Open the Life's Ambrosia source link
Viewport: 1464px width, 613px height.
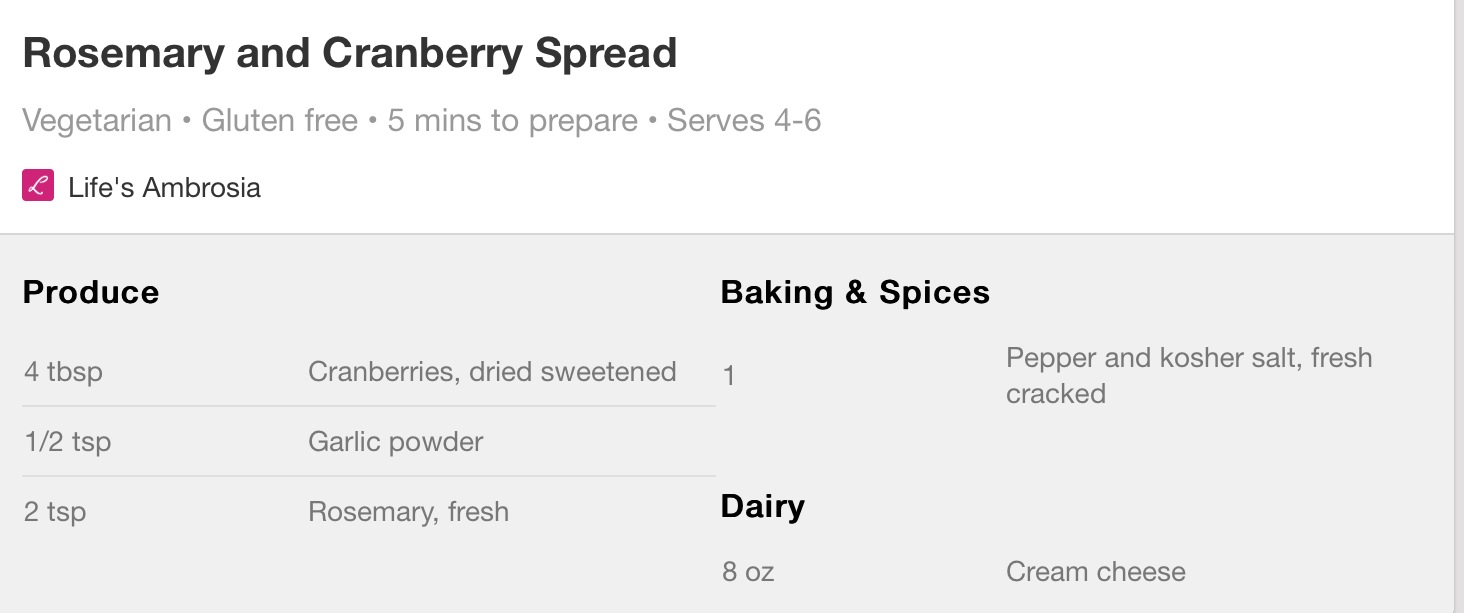164,187
